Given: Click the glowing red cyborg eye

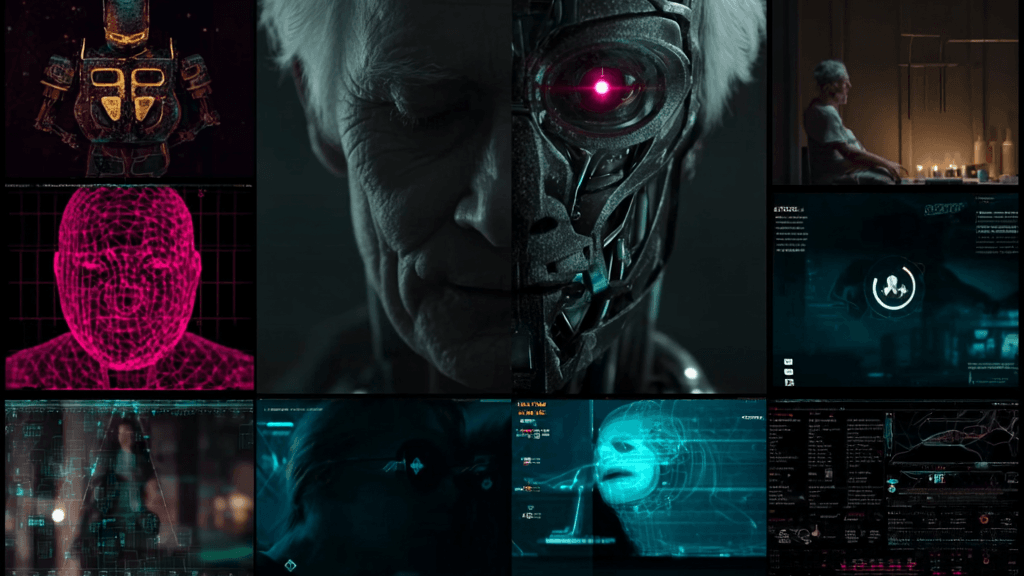Looking at the screenshot, I should 601,87.
